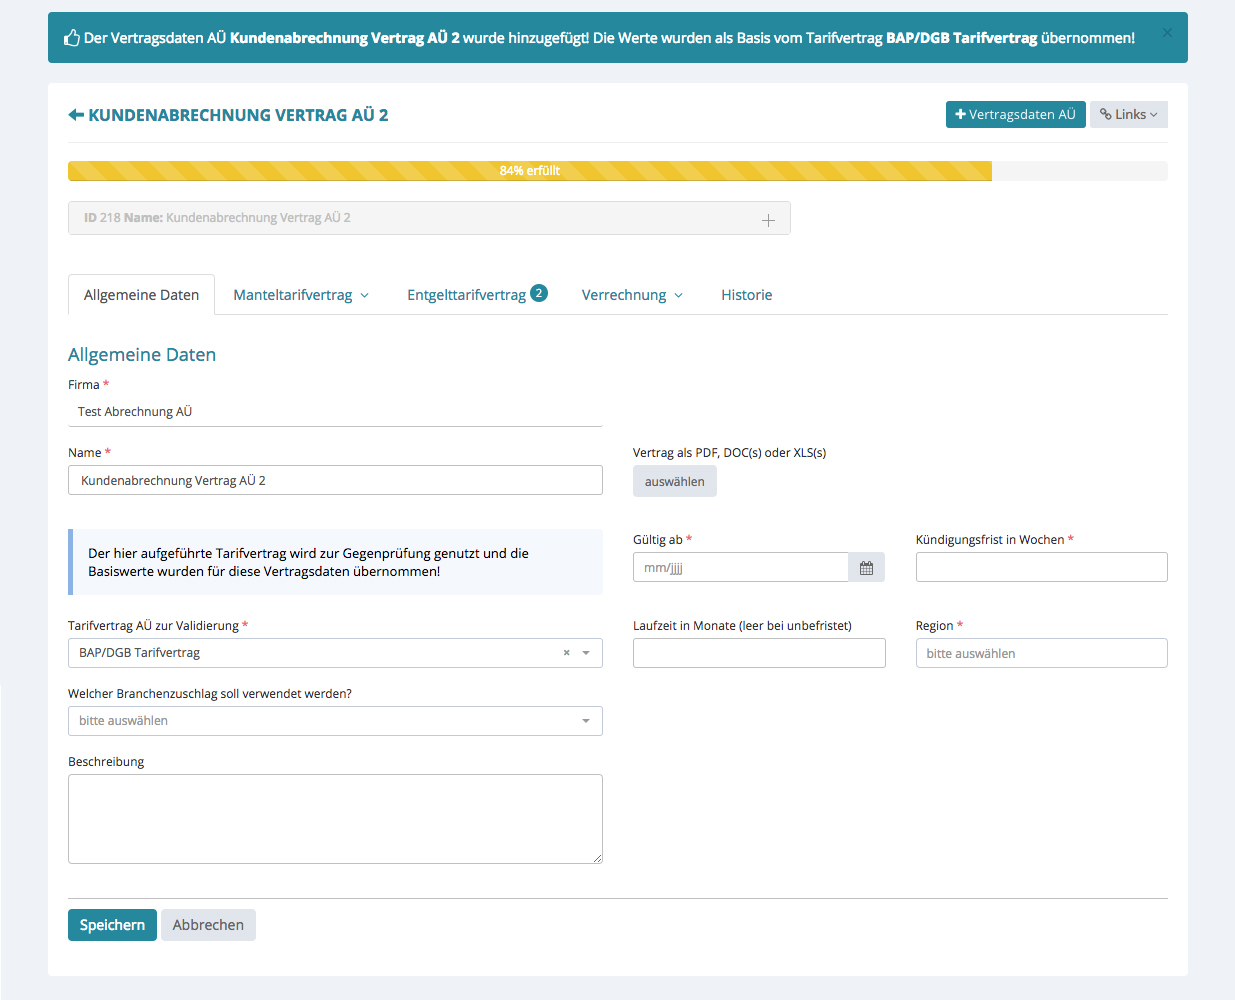Screen dimensions: 1235x1000
Task: Select the Allgemeine Daten tab
Action: pos(141,295)
